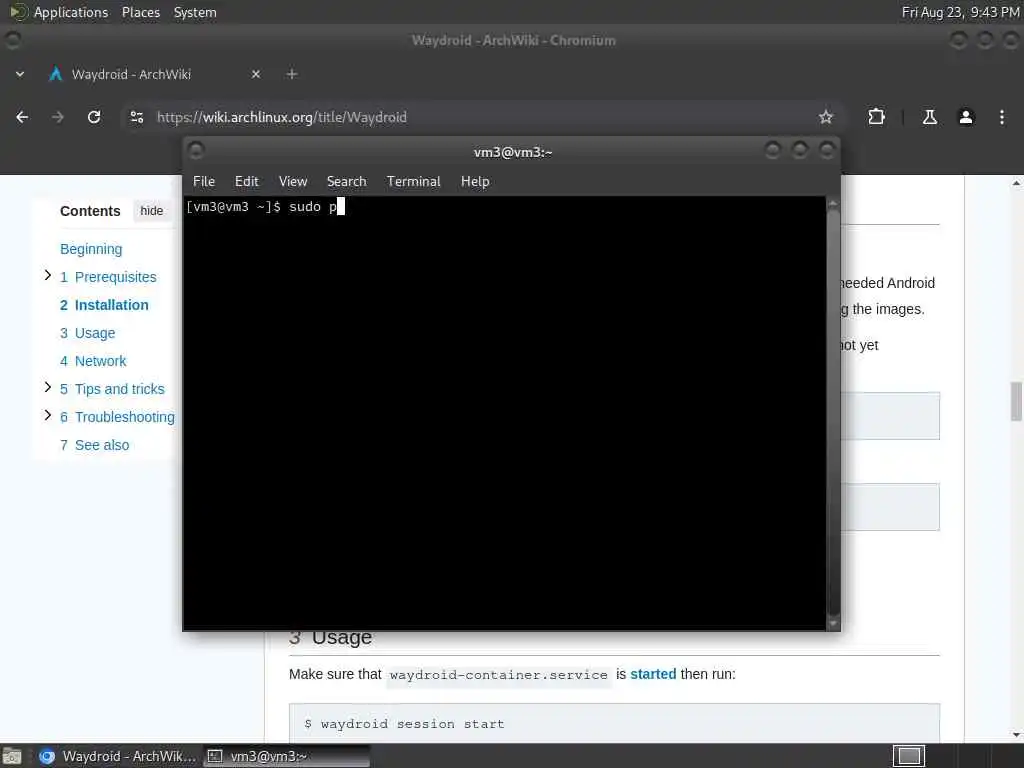Screen dimensions: 1024x768
Task: Open the terminal View menu
Action: (293, 182)
